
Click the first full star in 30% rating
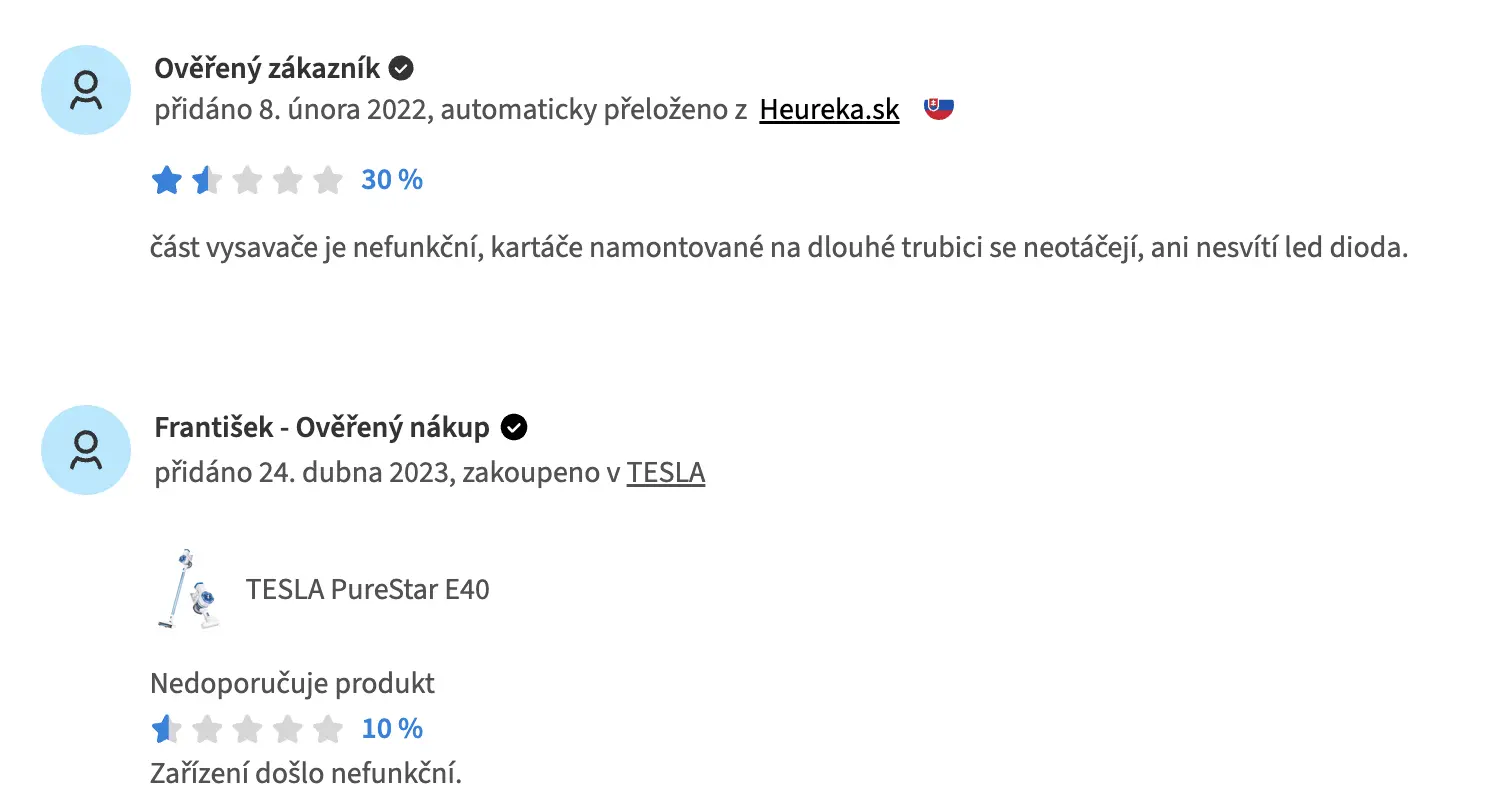tap(167, 180)
